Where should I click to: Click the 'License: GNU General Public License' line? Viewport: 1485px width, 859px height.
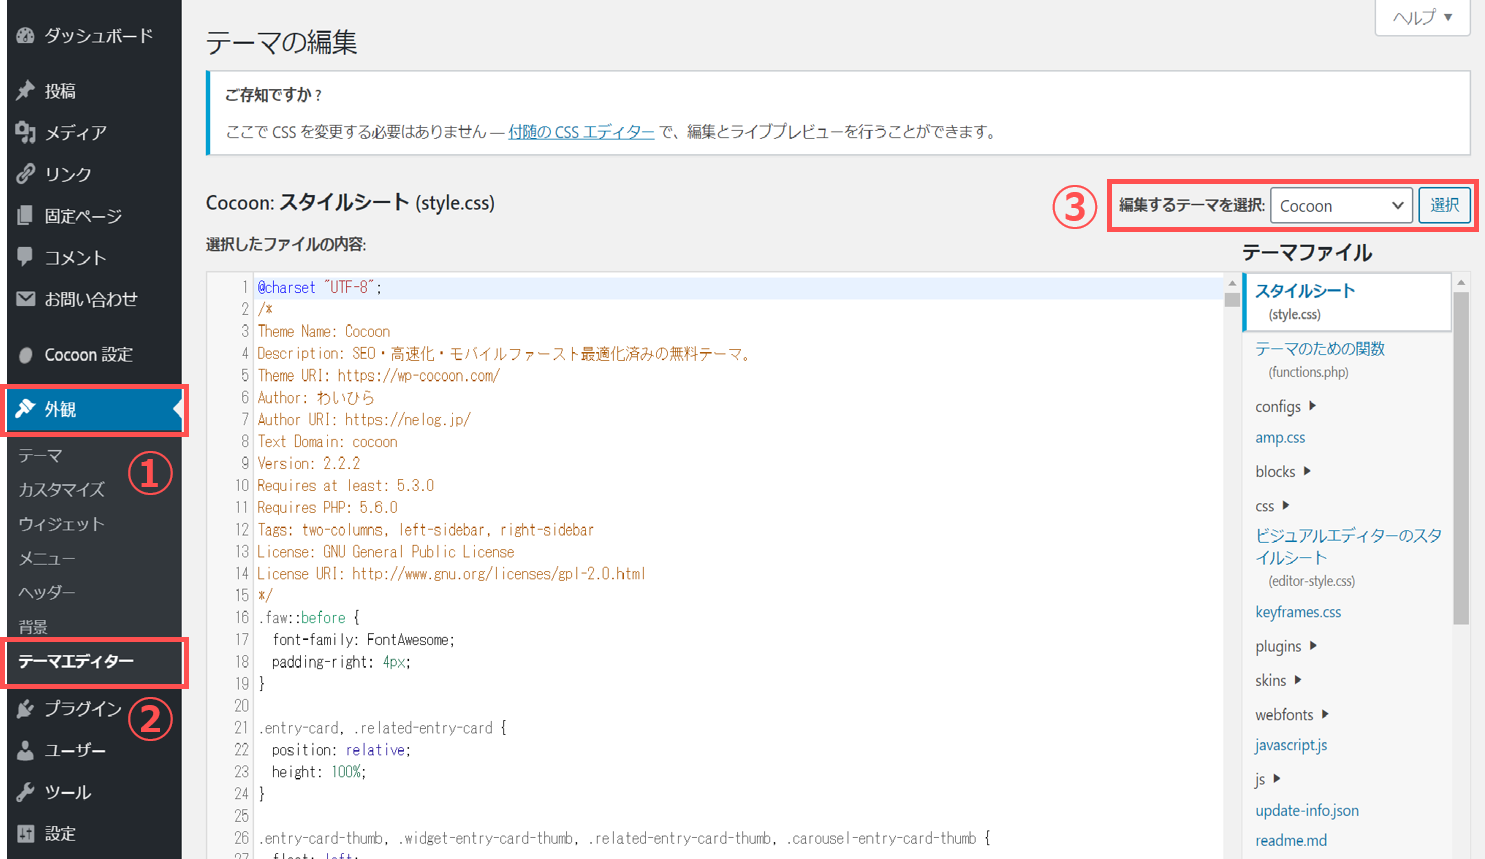click(386, 551)
